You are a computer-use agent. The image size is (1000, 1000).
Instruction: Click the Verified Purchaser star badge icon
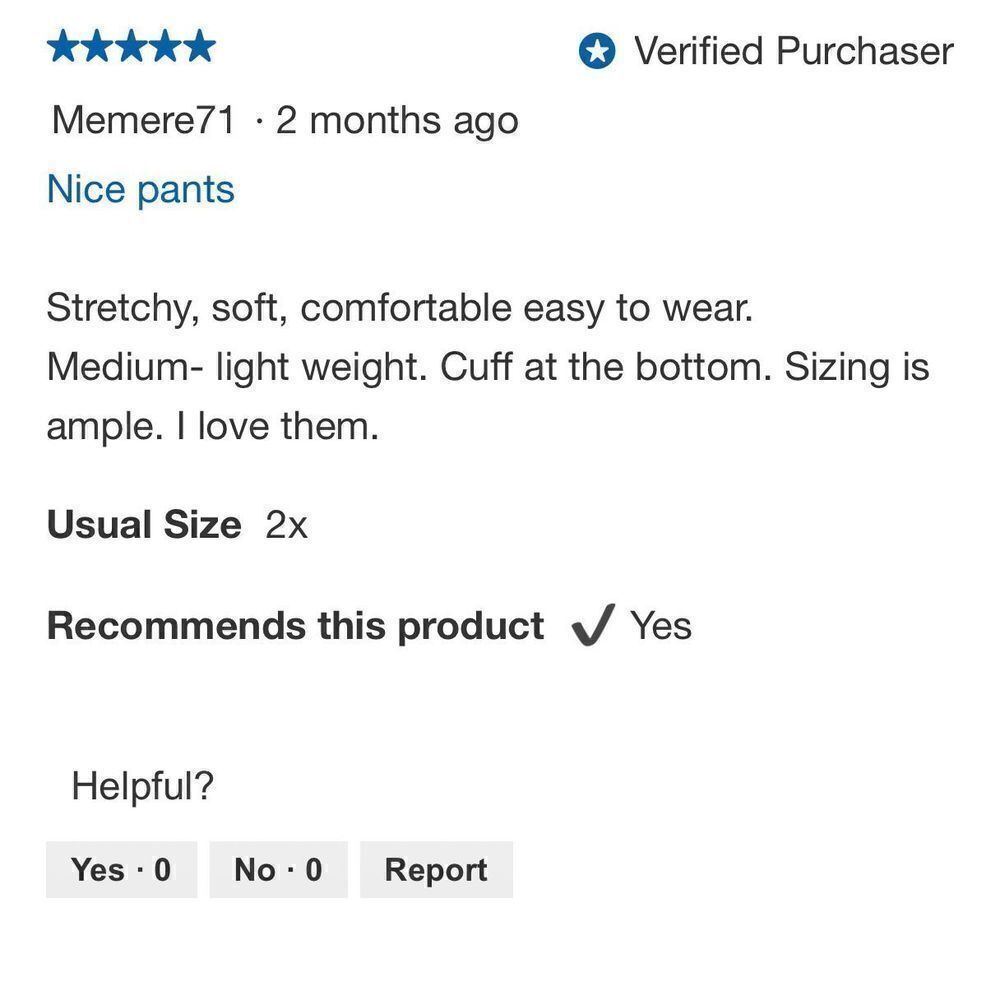(x=597, y=52)
